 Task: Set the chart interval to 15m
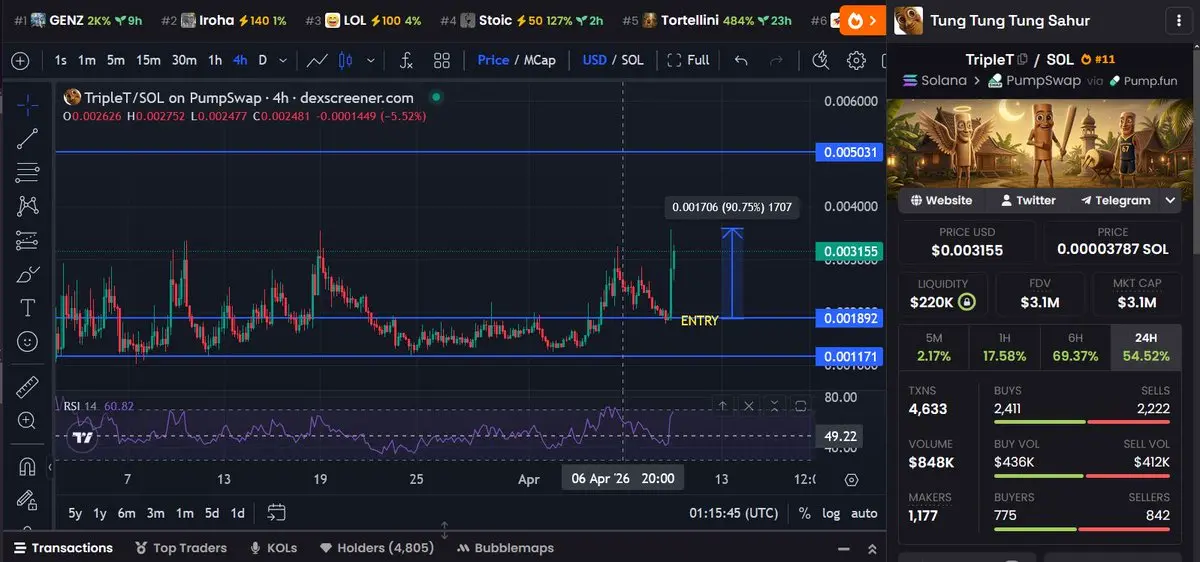point(148,60)
